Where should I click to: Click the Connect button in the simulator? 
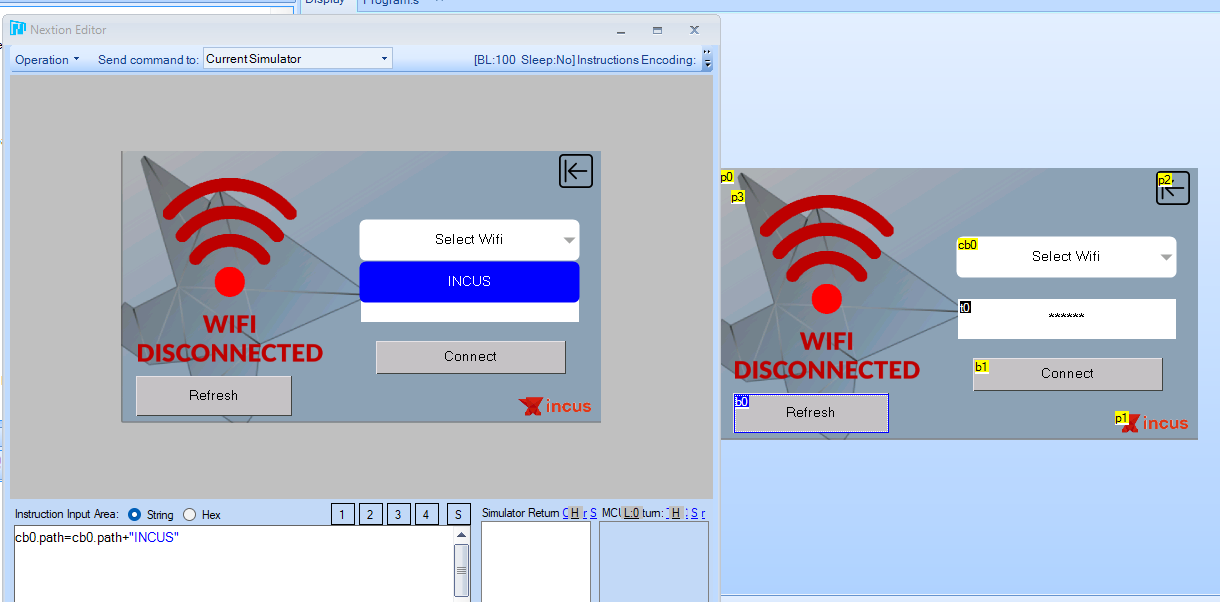[470, 357]
